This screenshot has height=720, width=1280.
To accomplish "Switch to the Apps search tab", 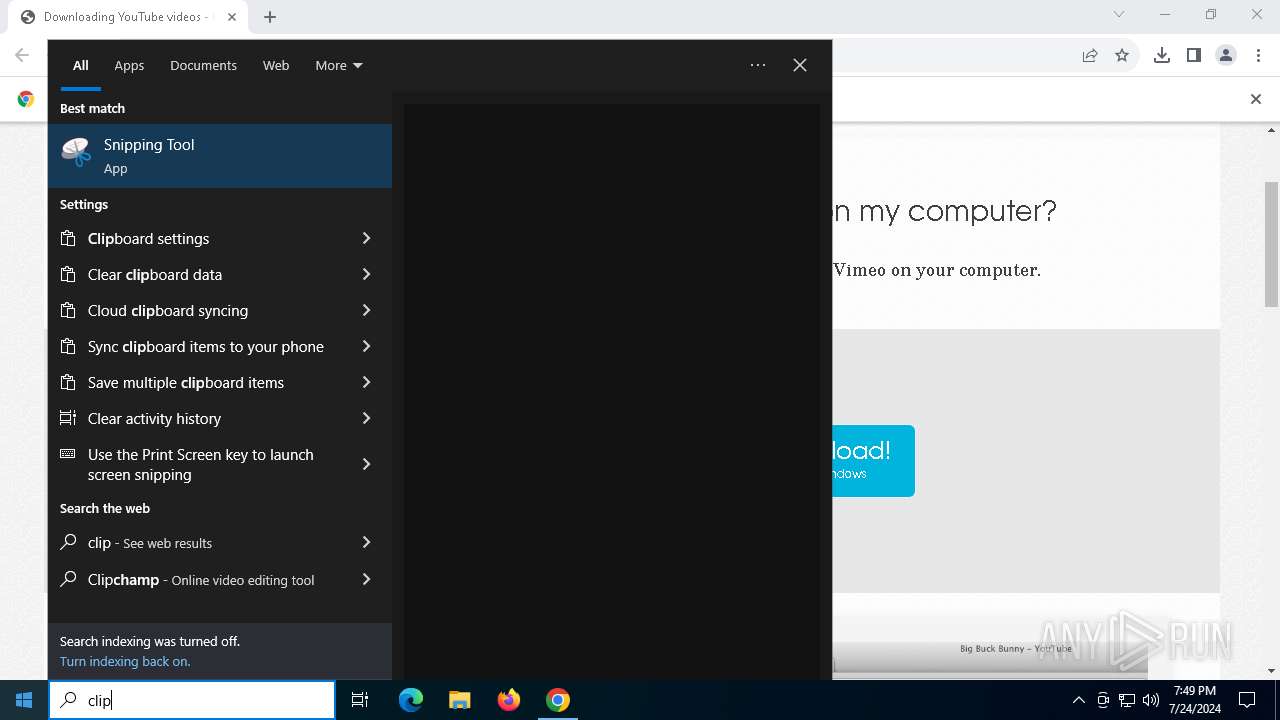I will 129,65.
